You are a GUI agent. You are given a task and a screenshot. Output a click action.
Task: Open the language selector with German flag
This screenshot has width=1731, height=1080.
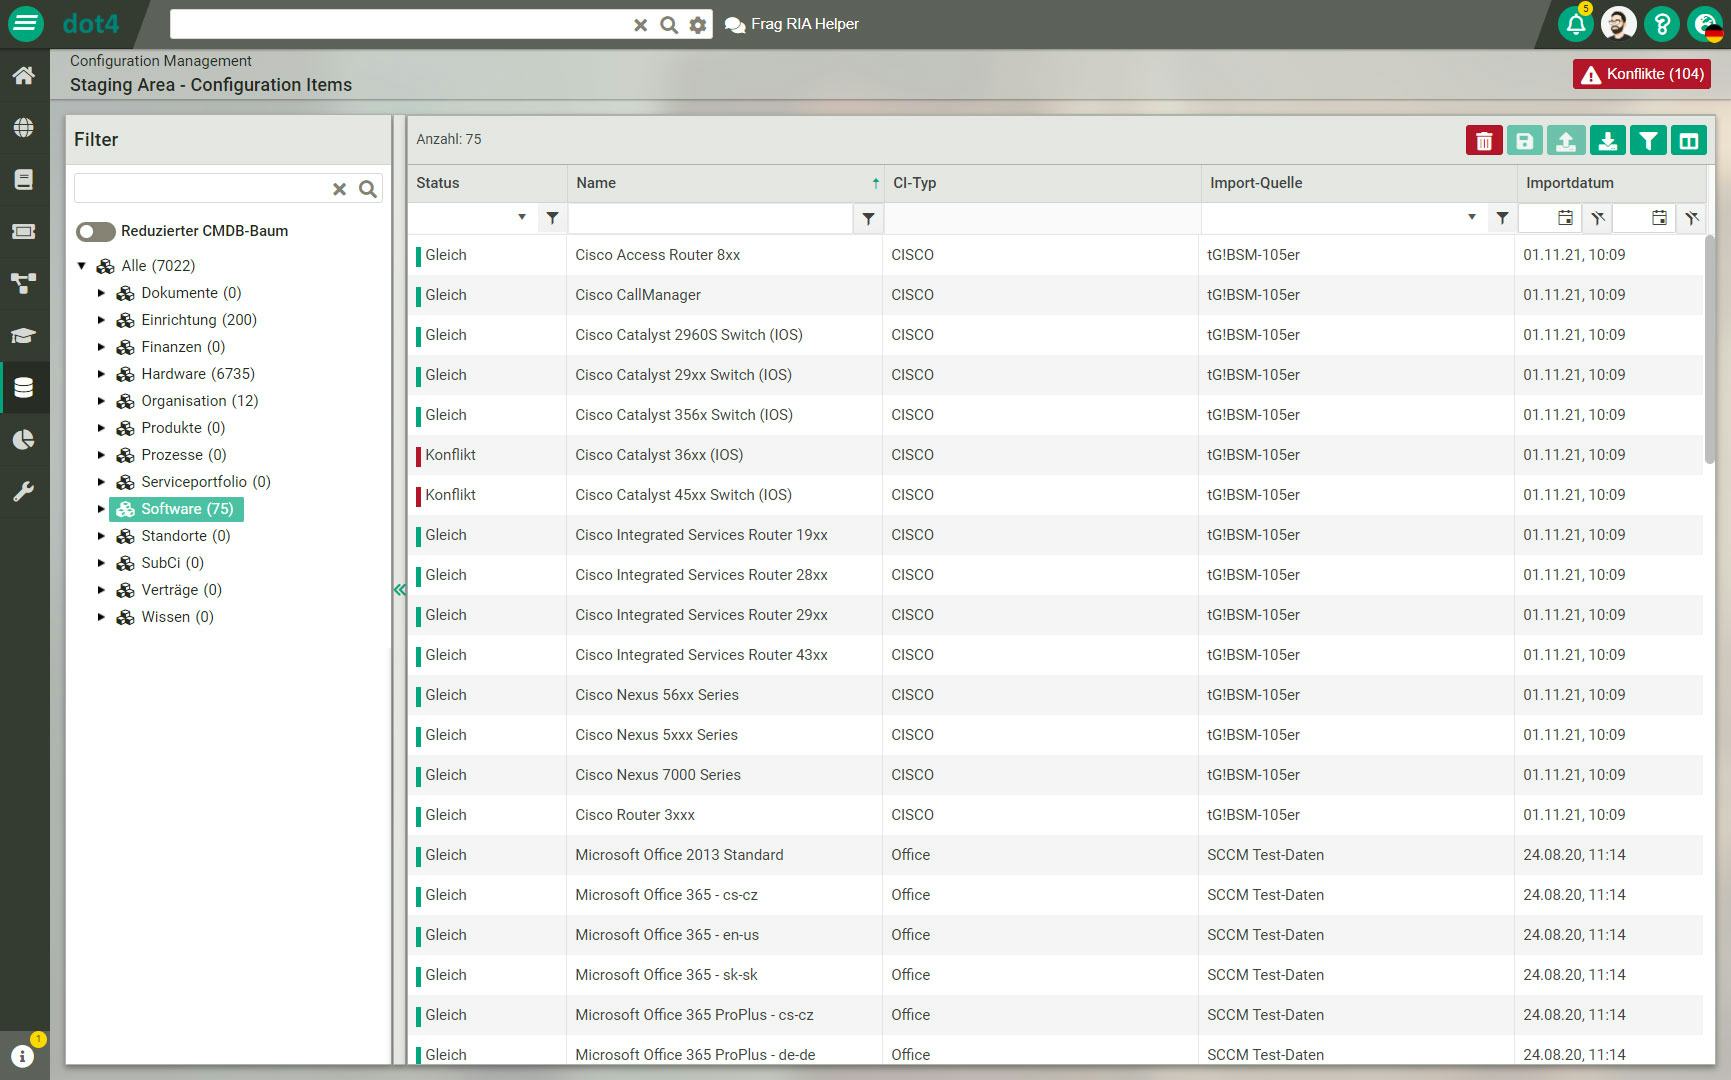[x=1705, y=24]
